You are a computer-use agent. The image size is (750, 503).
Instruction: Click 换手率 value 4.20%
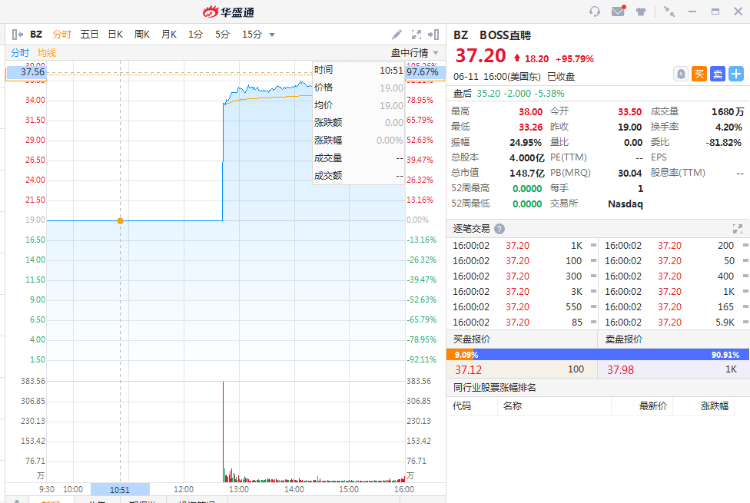(x=728, y=127)
